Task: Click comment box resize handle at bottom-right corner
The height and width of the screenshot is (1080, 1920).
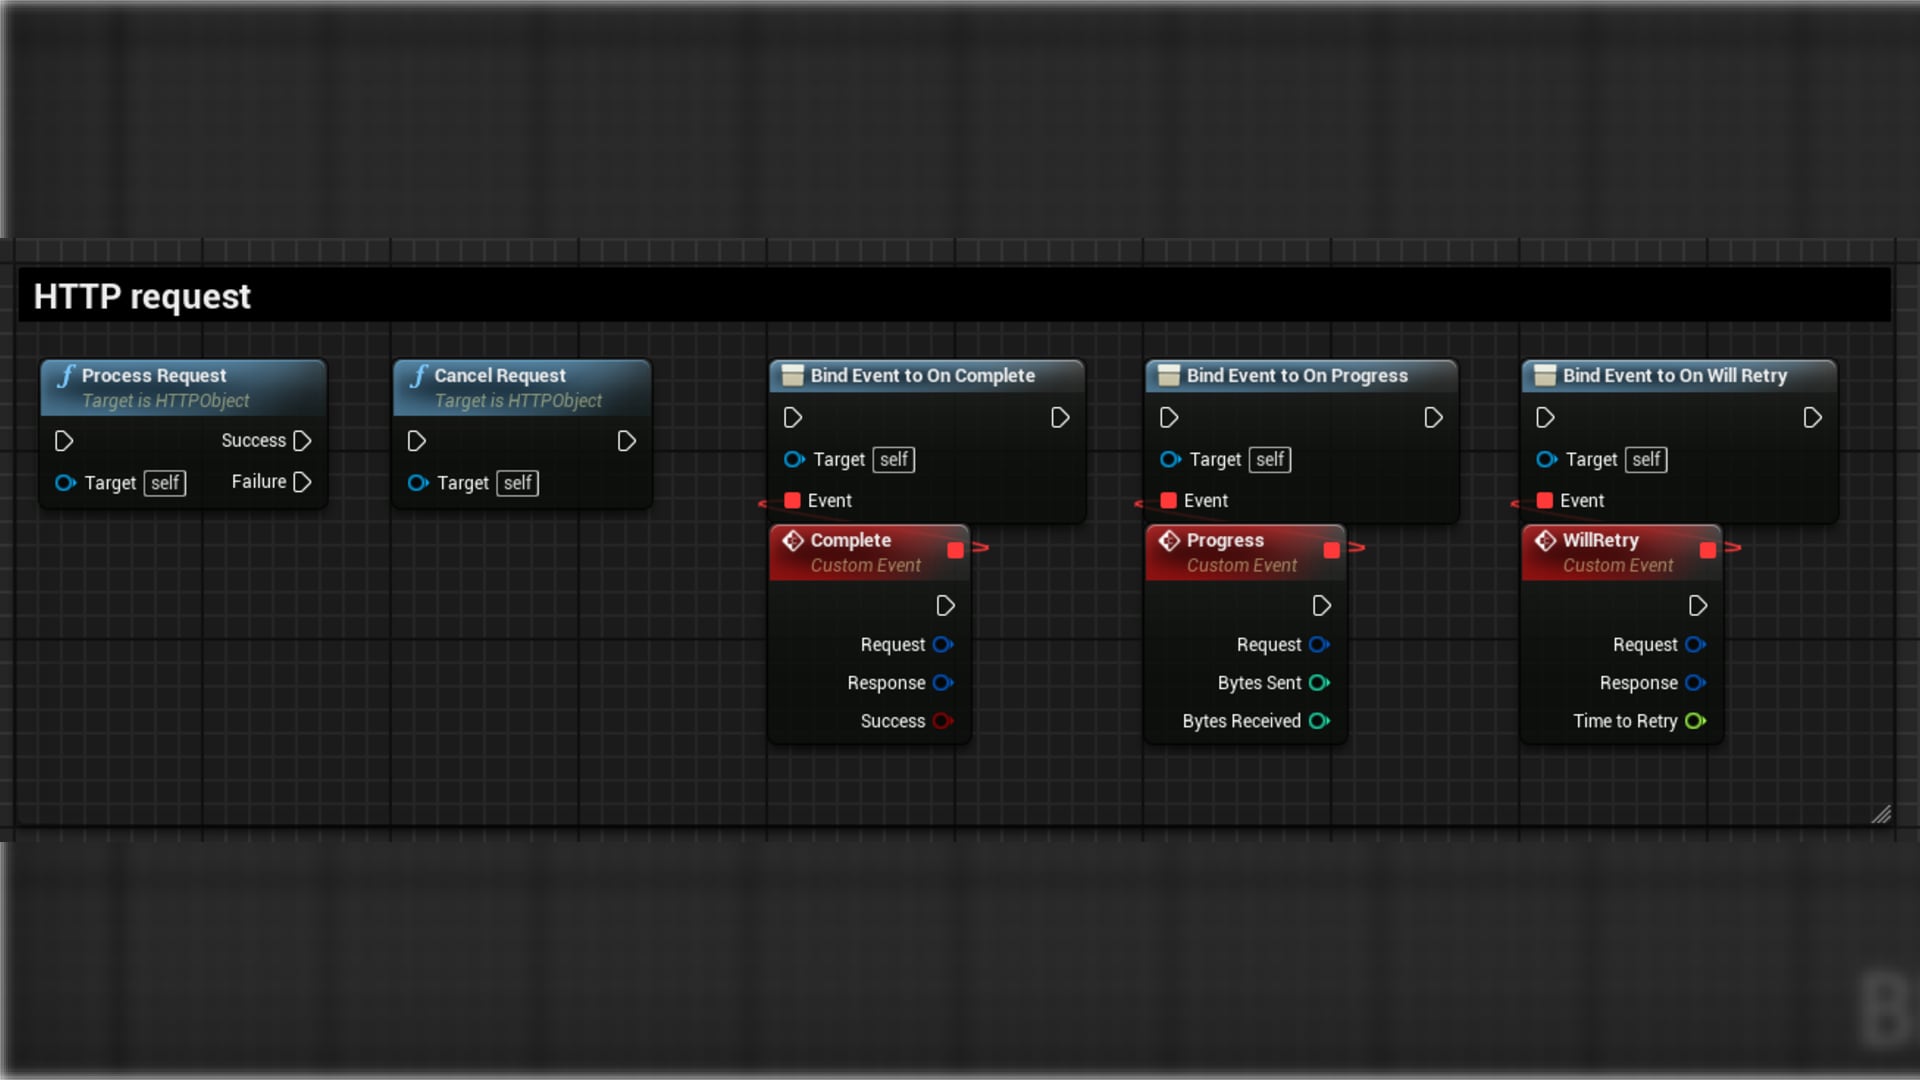Action: (1881, 814)
